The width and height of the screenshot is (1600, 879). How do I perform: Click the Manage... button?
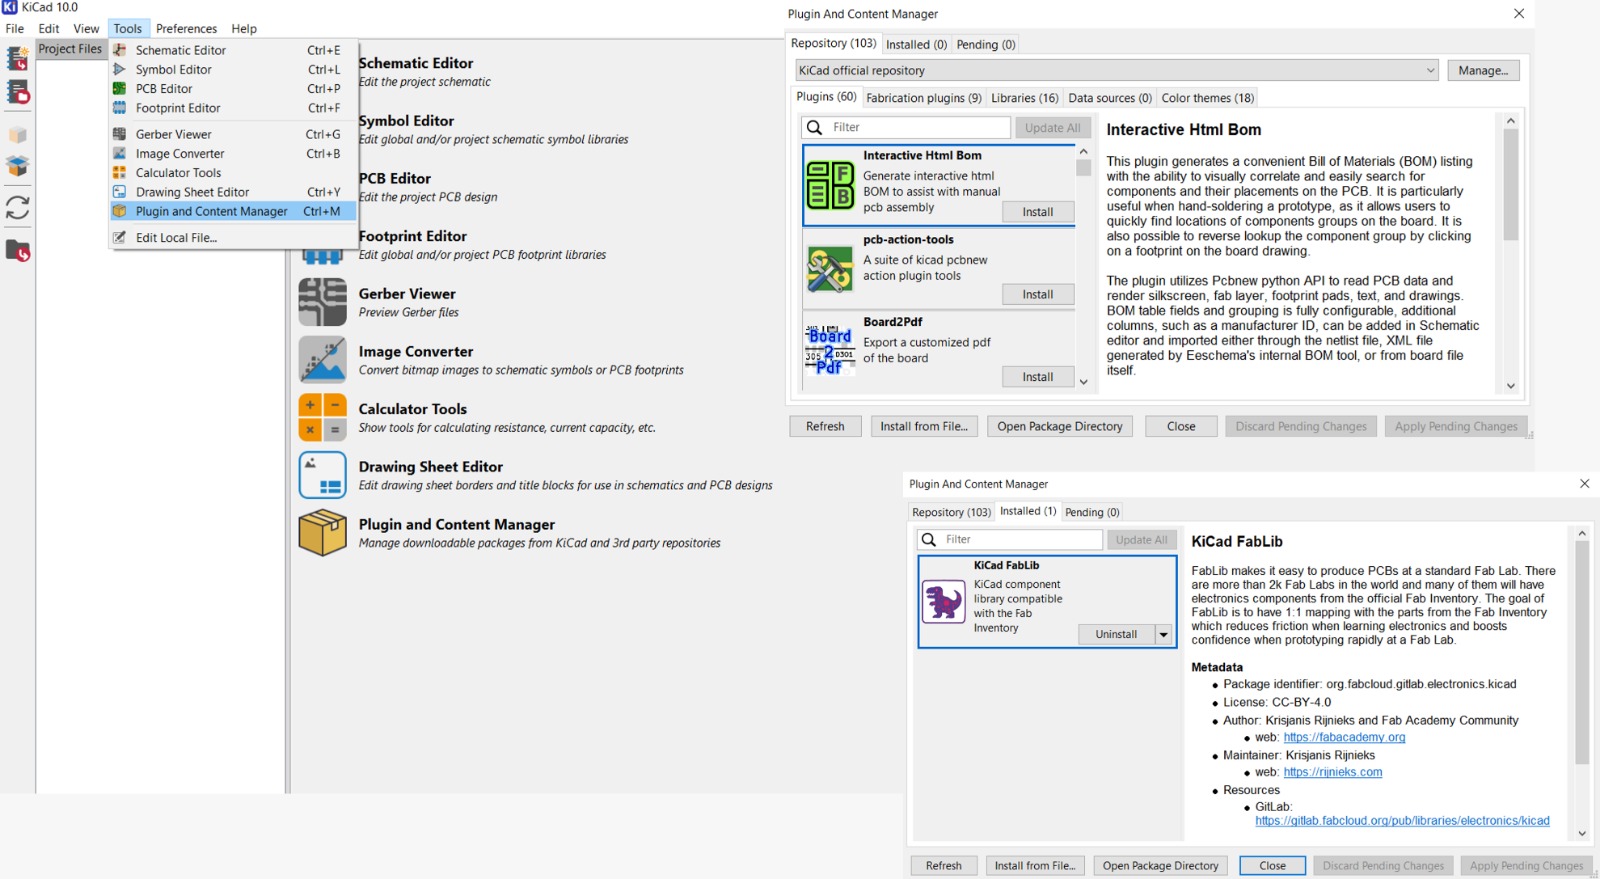click(x=1483, y=70)
